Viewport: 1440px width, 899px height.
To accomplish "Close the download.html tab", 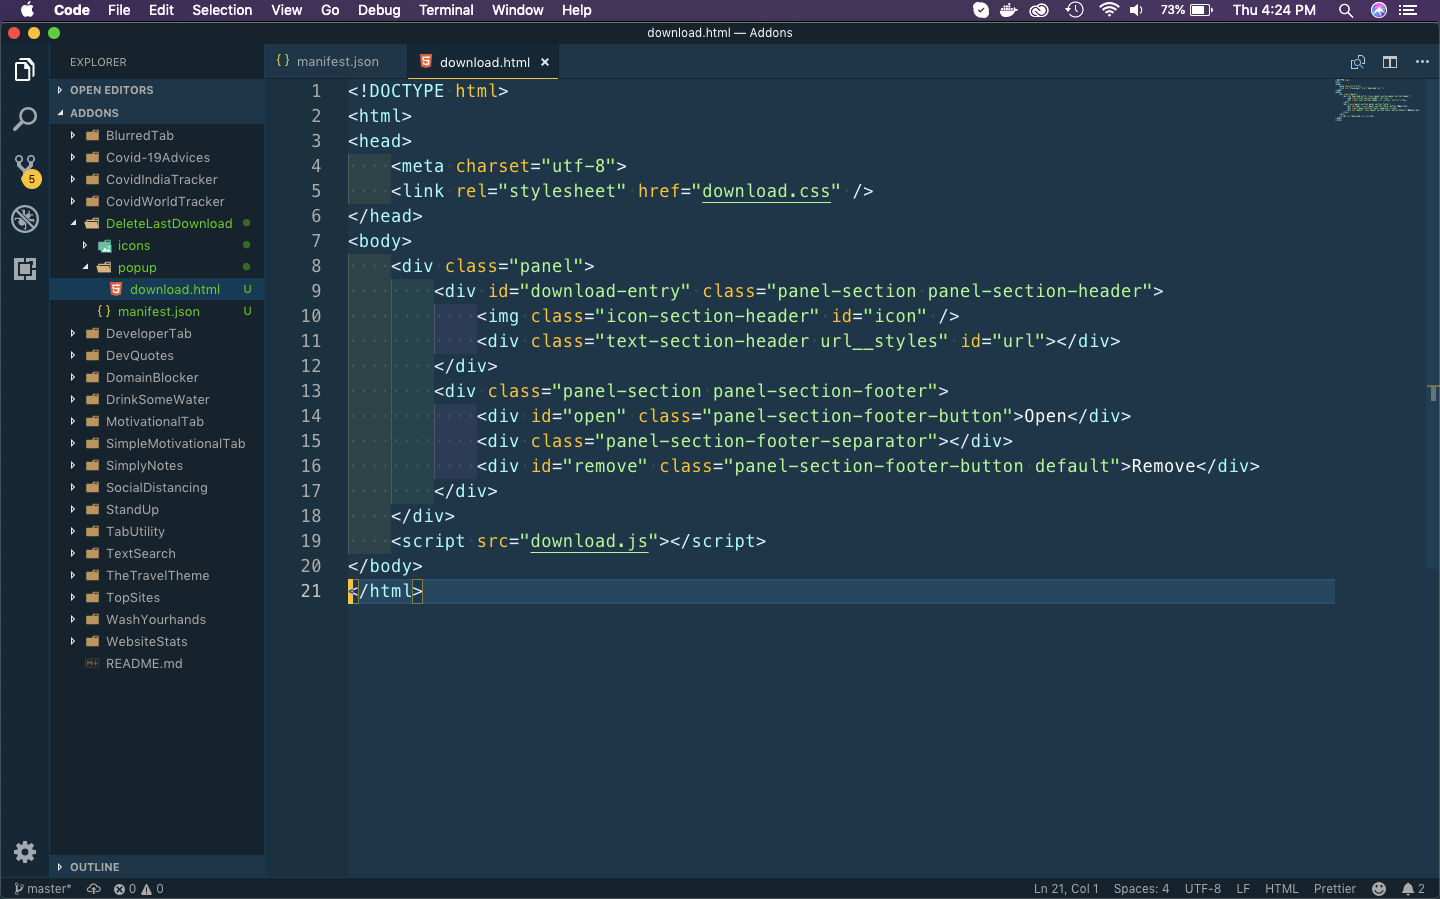I will click(545, 62).
